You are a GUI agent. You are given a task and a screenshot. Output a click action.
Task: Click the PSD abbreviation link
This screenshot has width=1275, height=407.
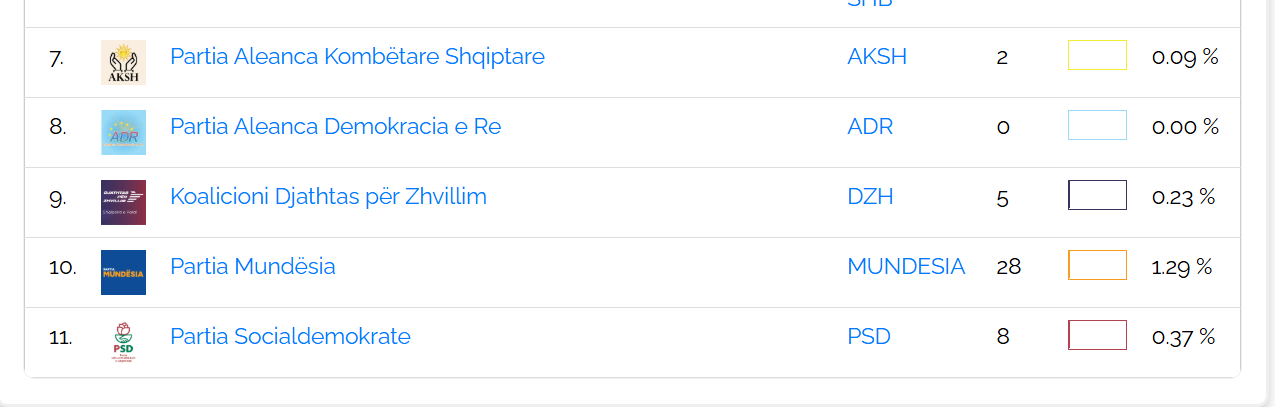pos(868,336)
